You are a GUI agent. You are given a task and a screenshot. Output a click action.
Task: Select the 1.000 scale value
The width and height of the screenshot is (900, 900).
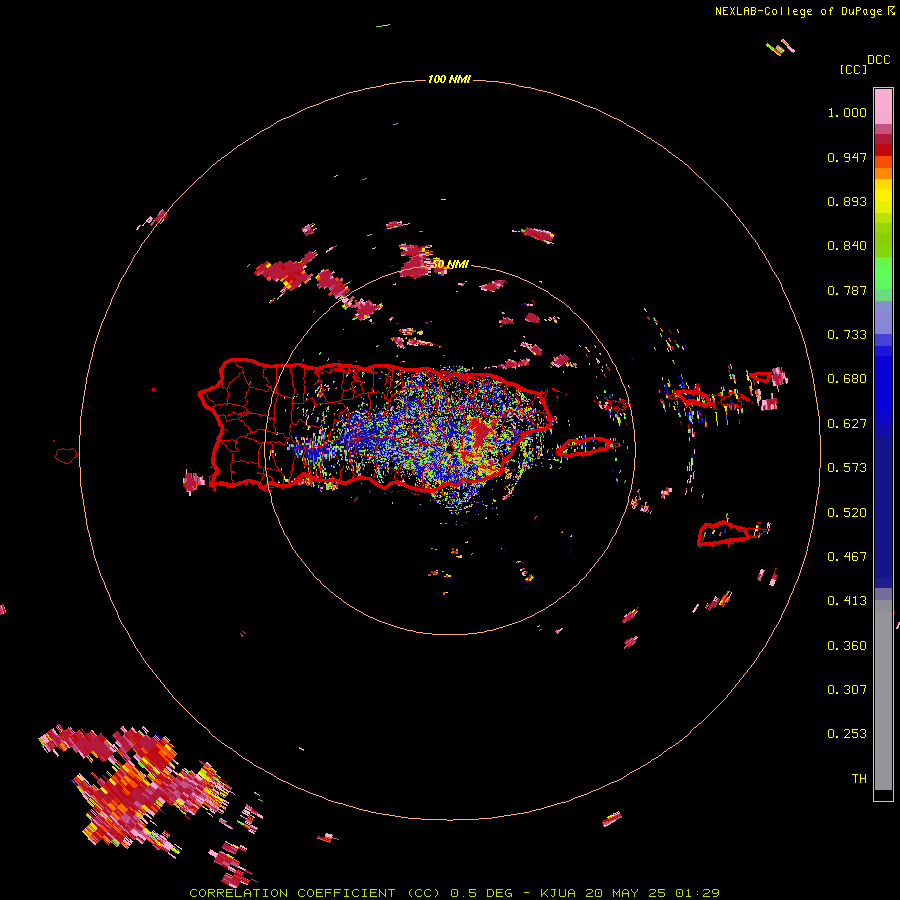[x=847, y=112]
